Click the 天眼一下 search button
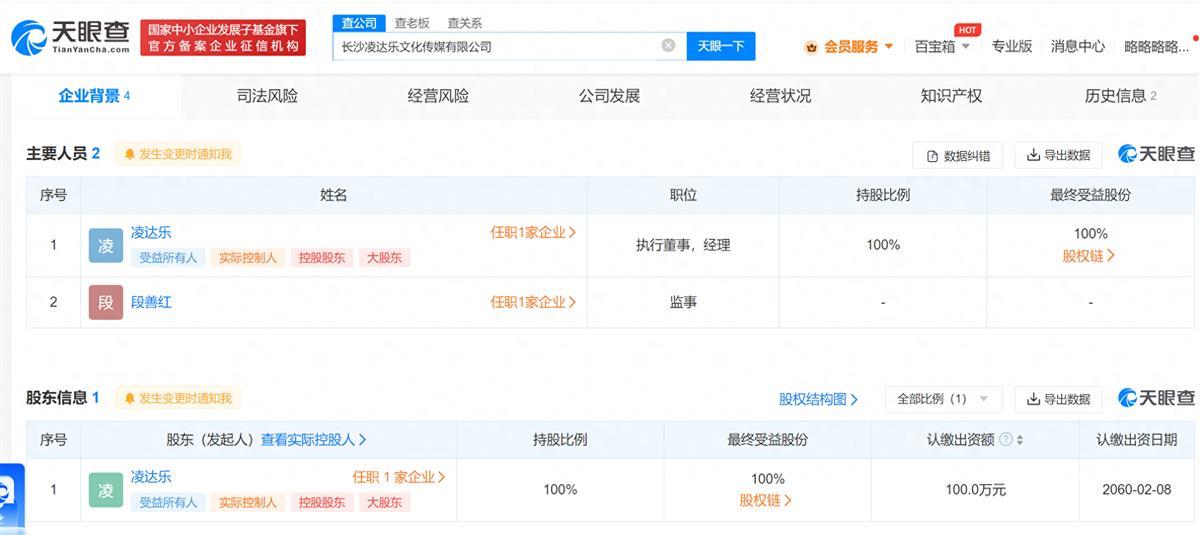This screenshot has height=535, width=1200. coord(720,46)
